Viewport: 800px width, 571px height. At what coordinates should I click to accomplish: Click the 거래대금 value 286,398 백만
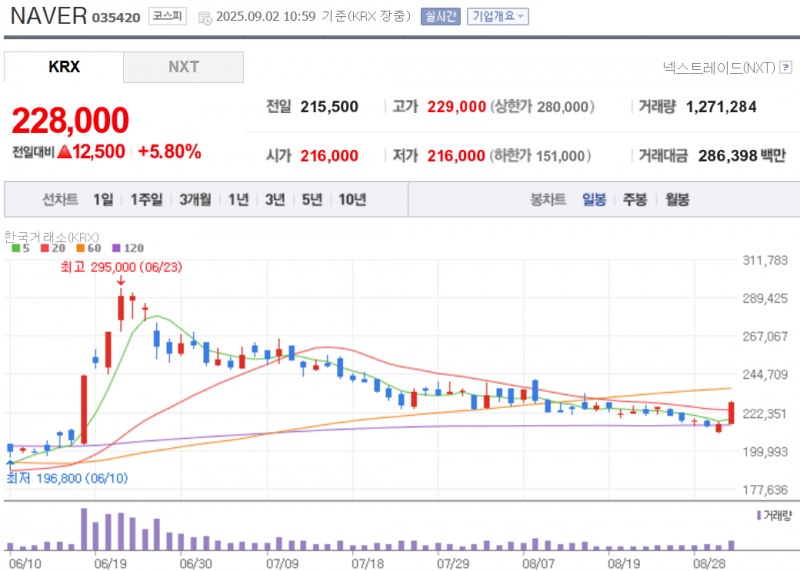click(742, 156)
